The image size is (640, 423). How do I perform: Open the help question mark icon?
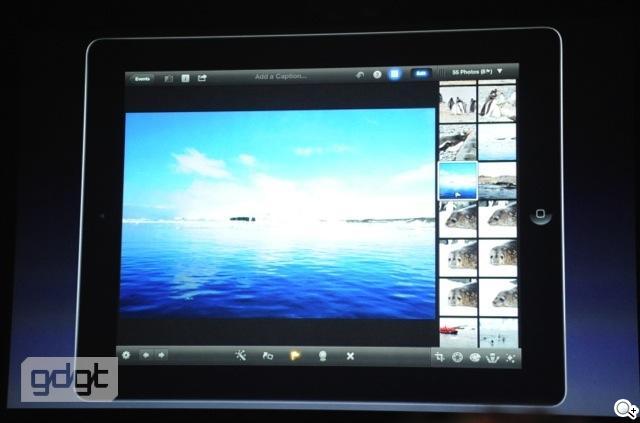pyautogui.click(x=378, y=75)
